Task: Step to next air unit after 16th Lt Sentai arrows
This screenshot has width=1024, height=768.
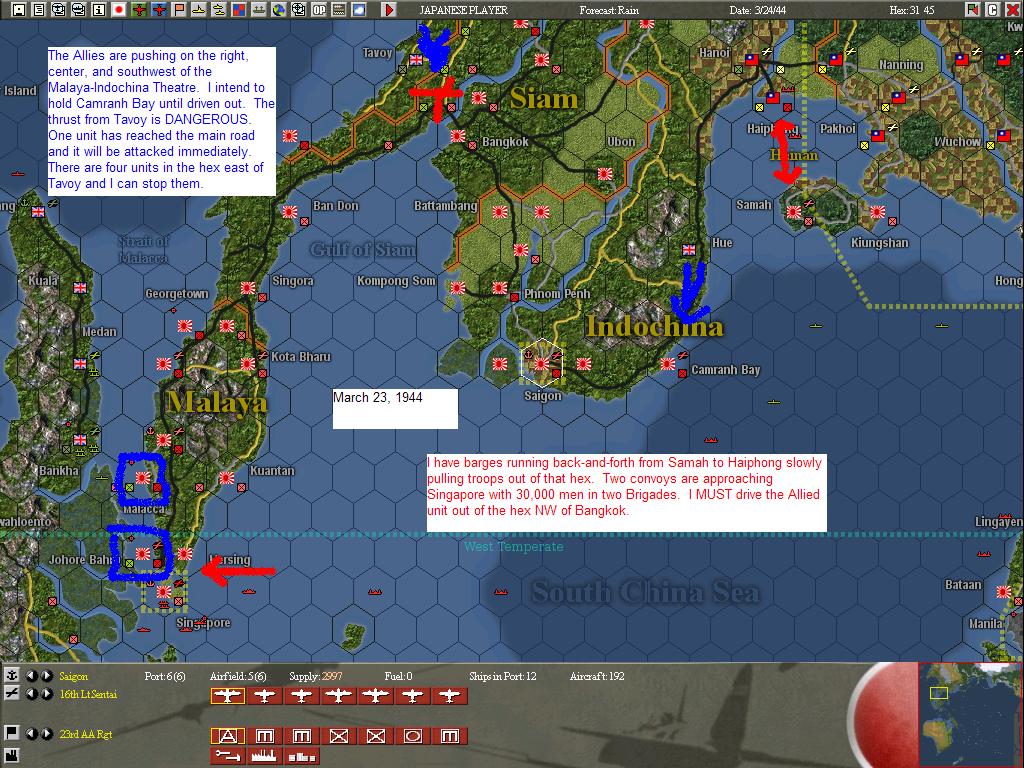Action: 46,694
